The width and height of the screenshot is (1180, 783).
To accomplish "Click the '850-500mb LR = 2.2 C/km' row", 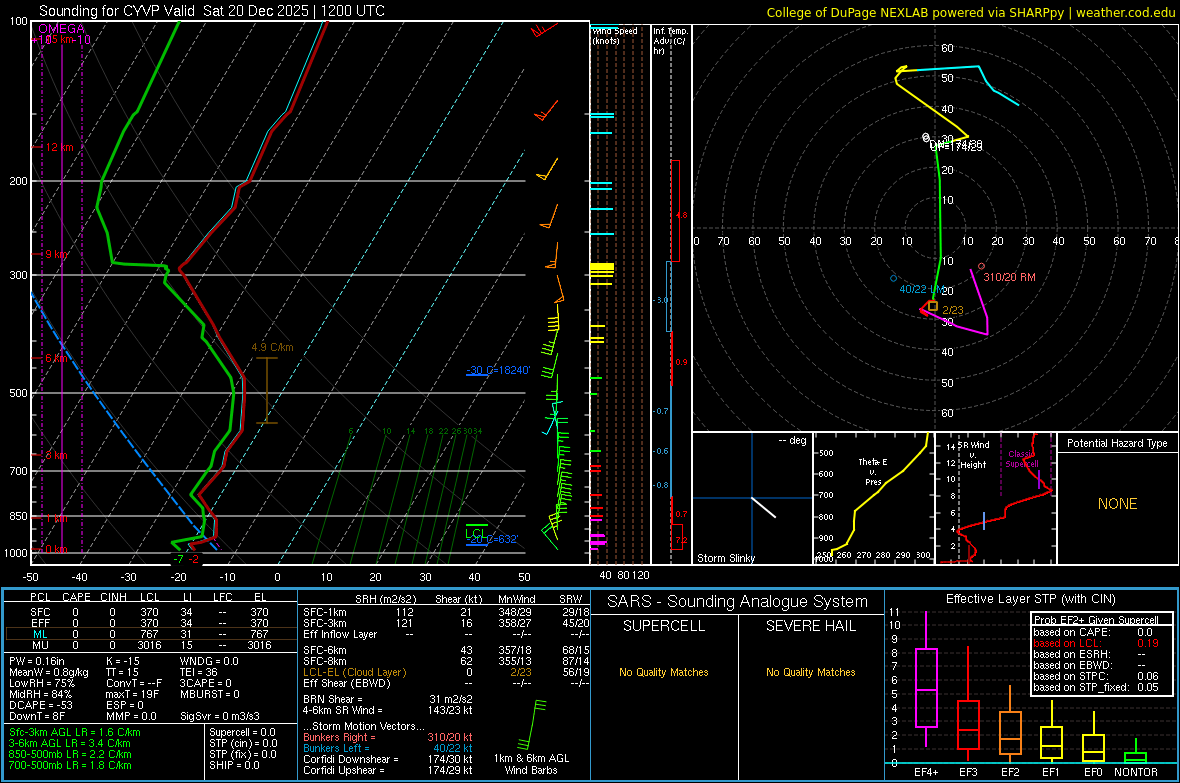I will (70, 754).
